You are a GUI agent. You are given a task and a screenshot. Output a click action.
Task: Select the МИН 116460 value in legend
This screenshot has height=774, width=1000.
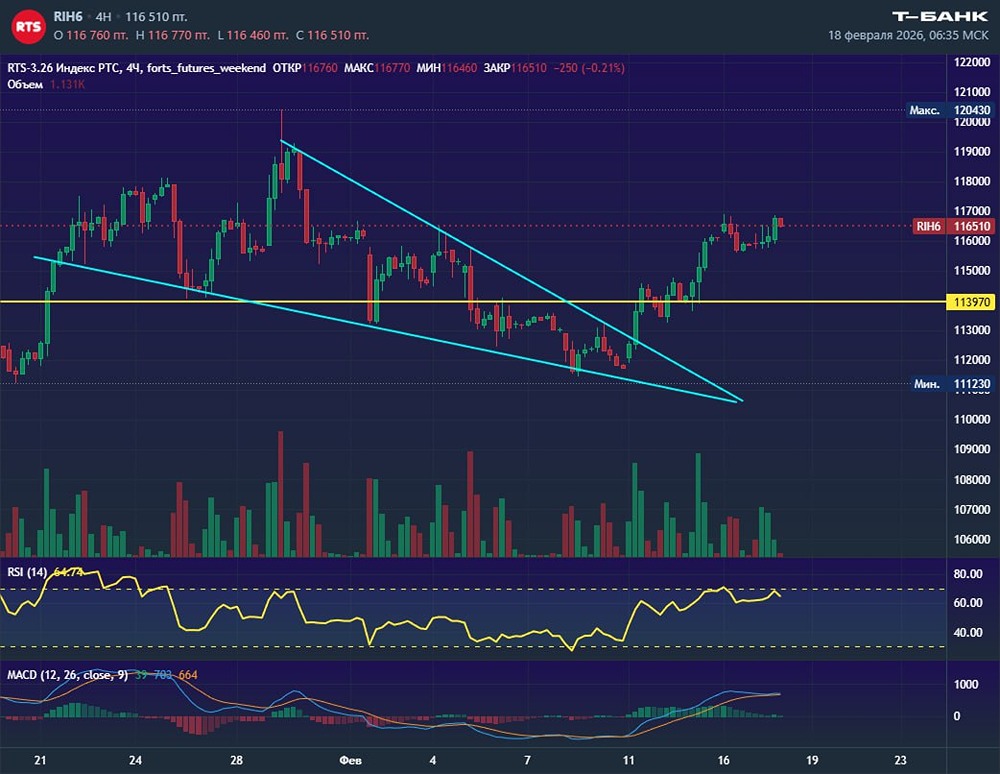(446, 68)
